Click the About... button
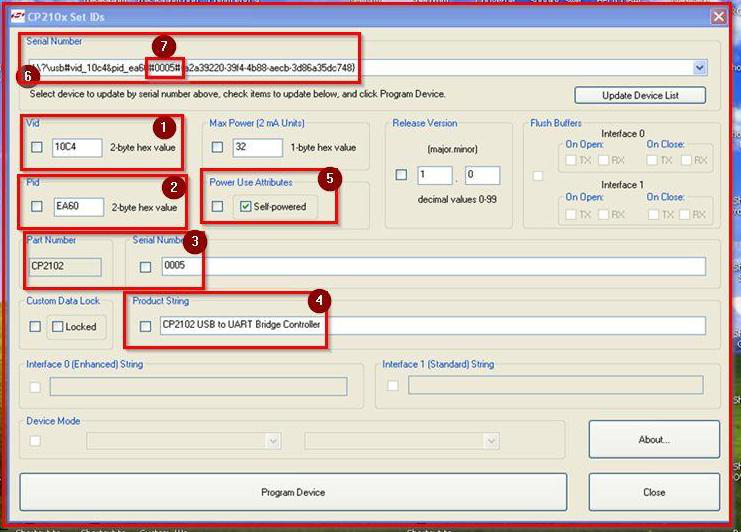 click(x=654, y=440)
